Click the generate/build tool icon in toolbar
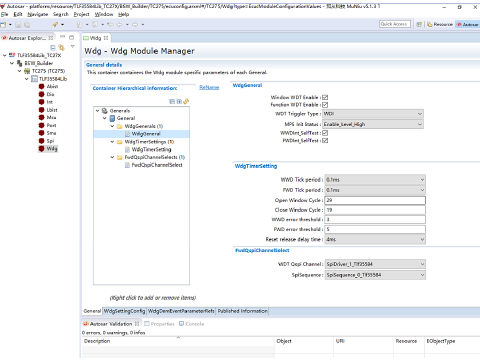Viewport: 480px width, 360px height. (x=55, y=24)
